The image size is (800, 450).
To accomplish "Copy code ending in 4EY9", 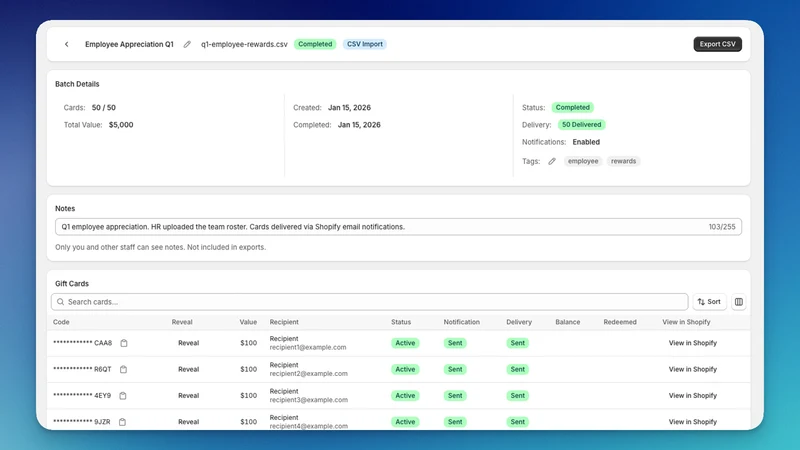I will pyautogui.click(x=122, y=396).
